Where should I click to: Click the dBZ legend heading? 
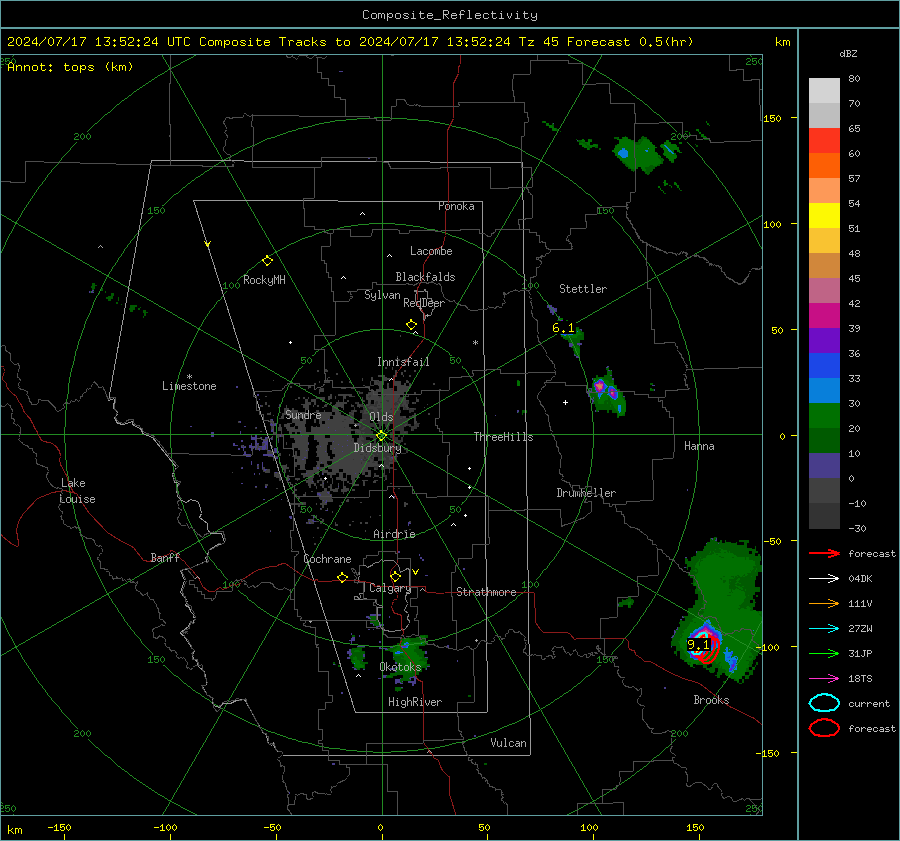[848, 54]
